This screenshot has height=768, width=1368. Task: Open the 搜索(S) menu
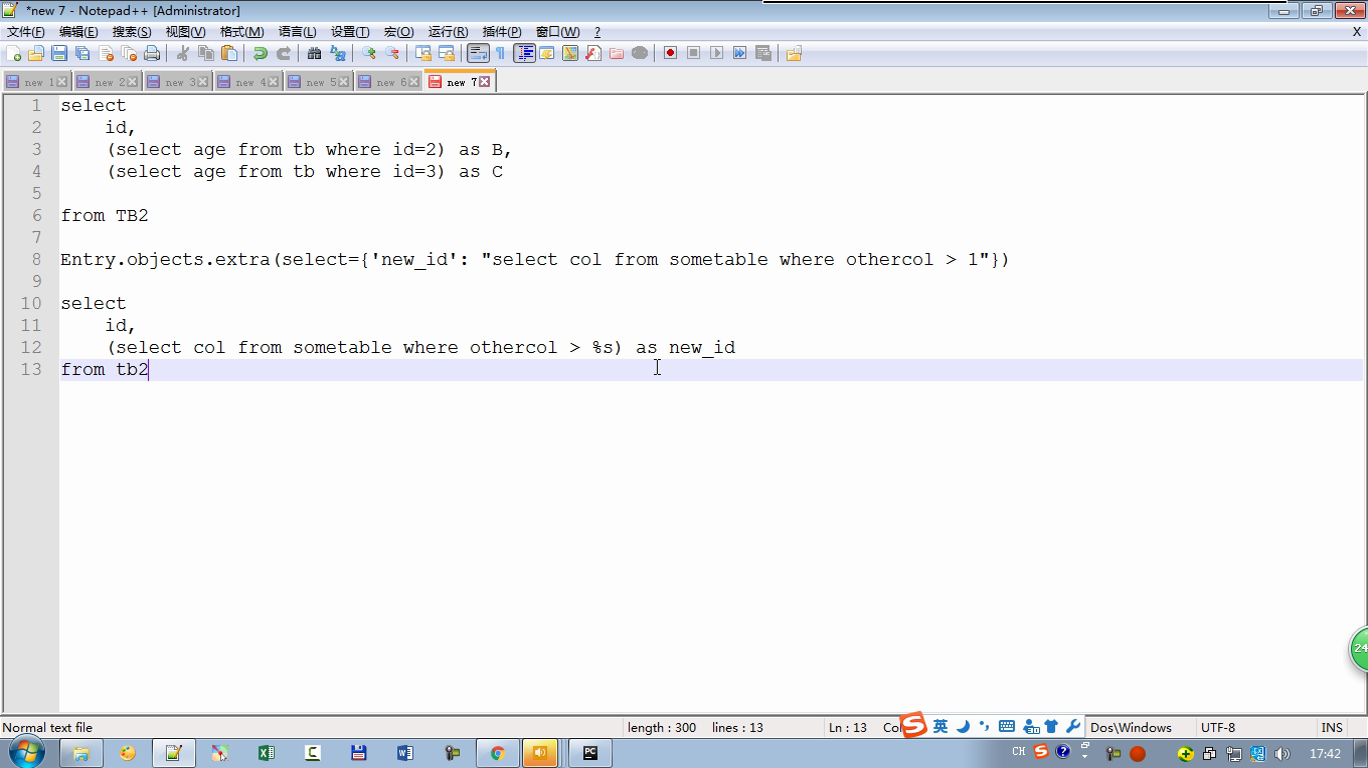click(131, 32)
